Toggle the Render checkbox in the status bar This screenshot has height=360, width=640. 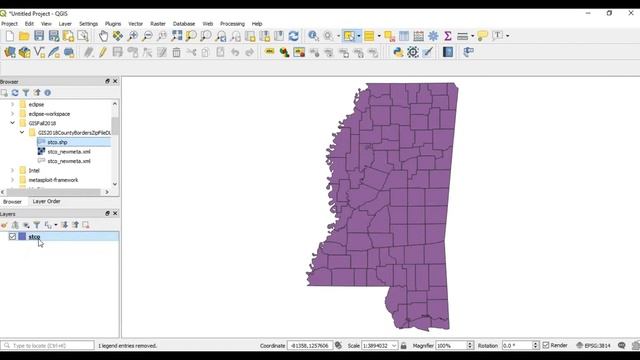tap(546, 345)
